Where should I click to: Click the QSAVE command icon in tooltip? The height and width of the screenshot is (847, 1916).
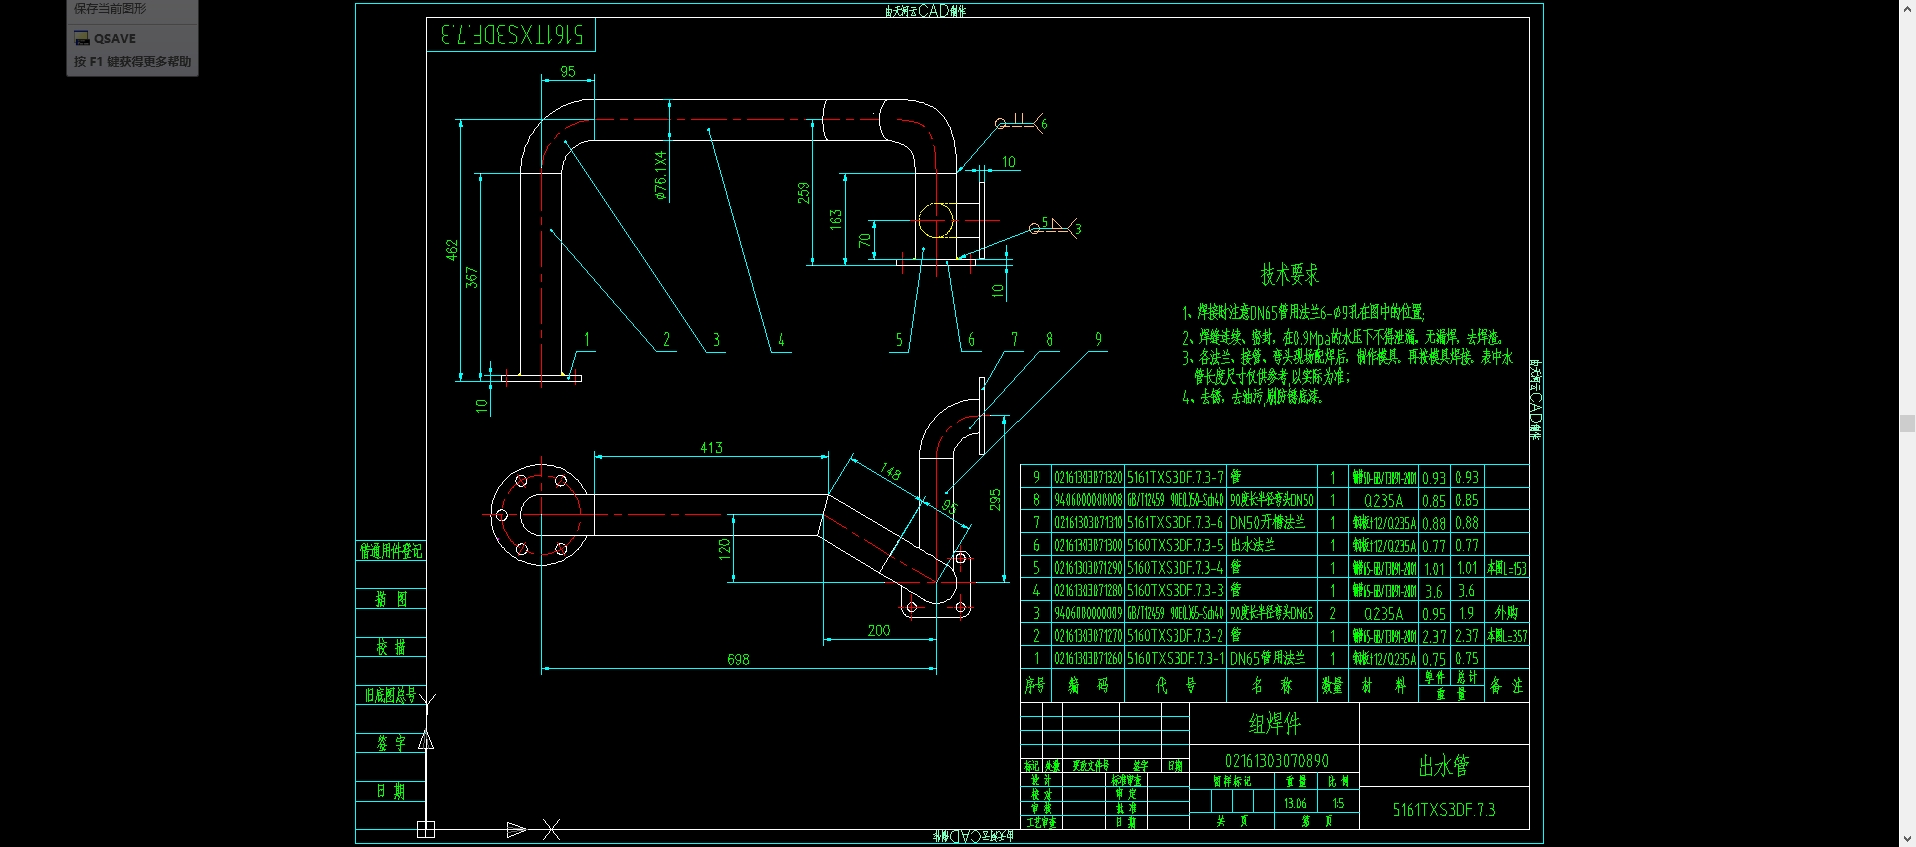82,39
